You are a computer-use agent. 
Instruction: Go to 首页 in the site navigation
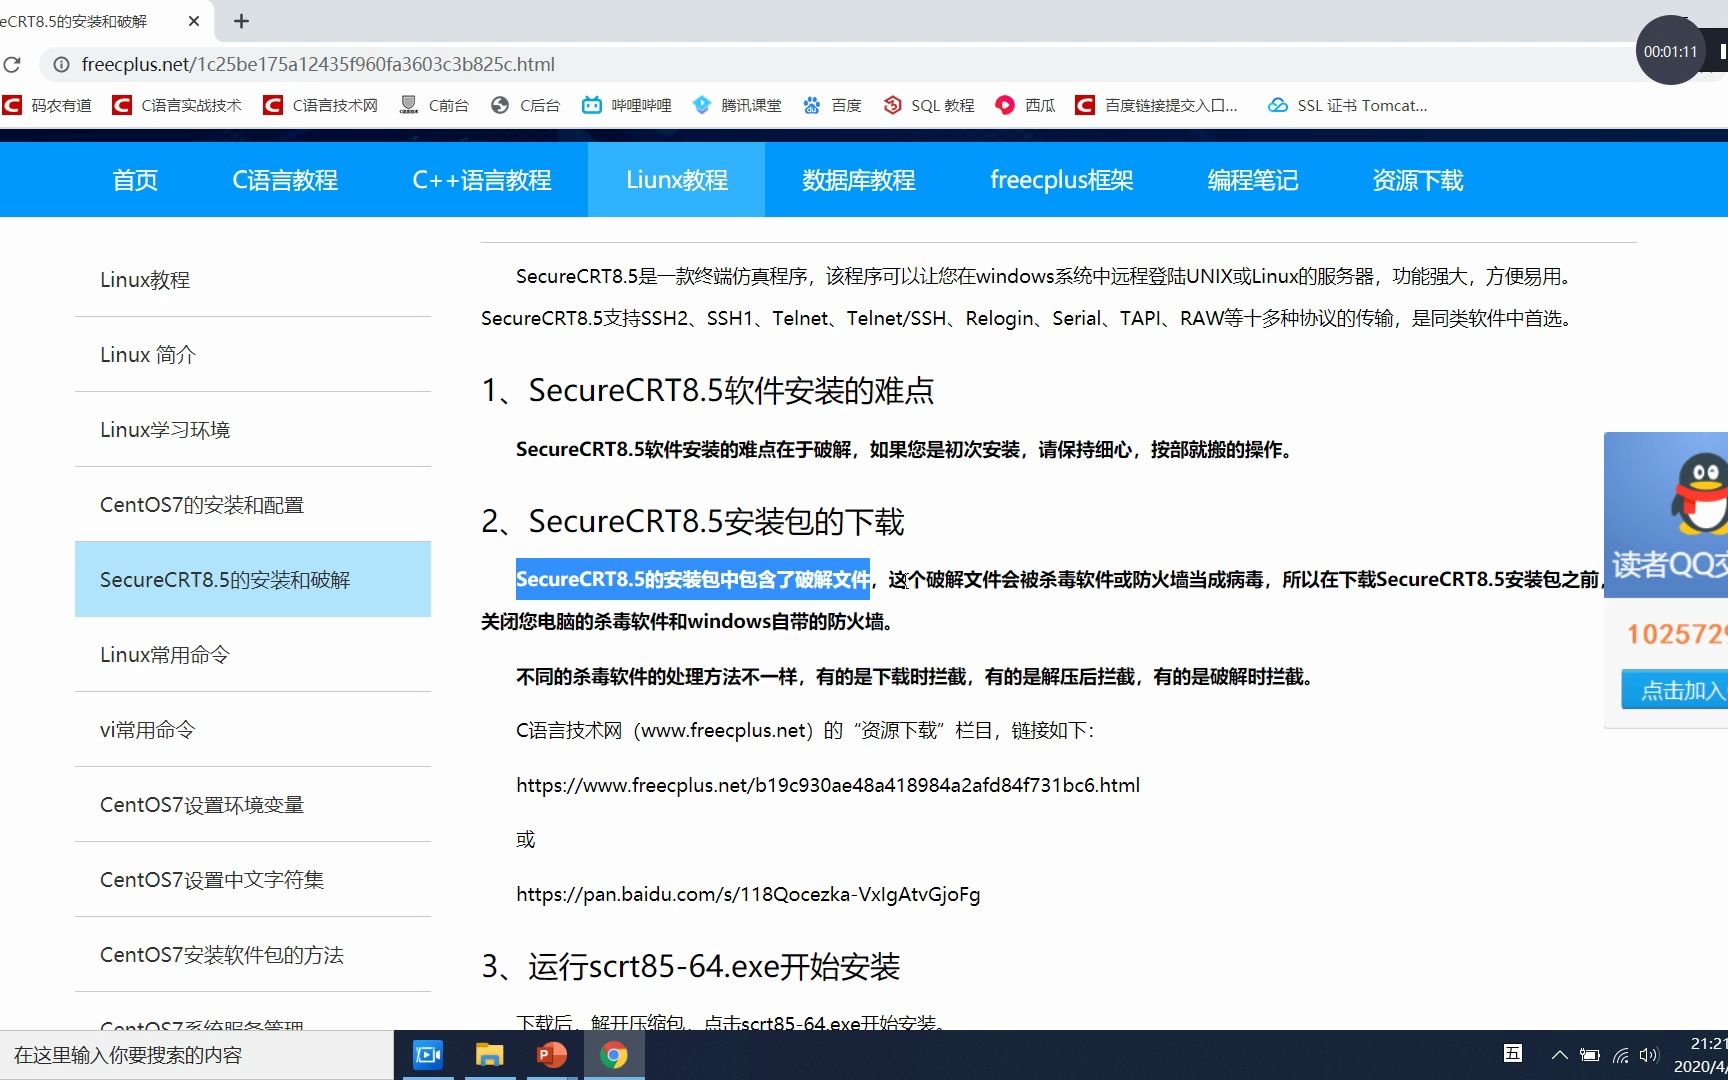(x=135, y=180)
